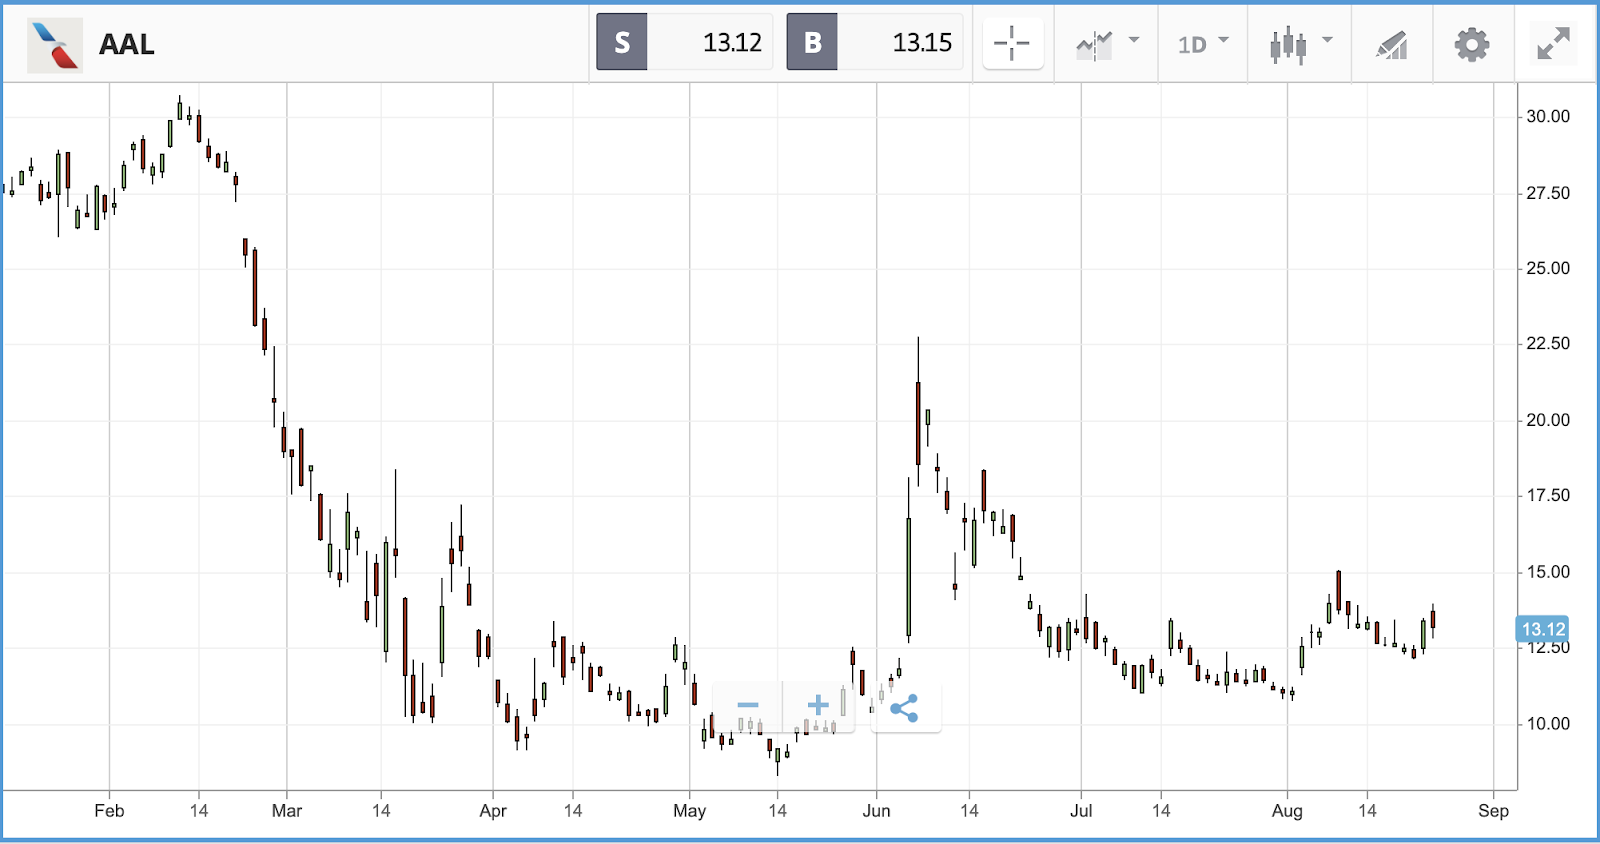Select the candlestick chart type icon

coord(1288,45)
